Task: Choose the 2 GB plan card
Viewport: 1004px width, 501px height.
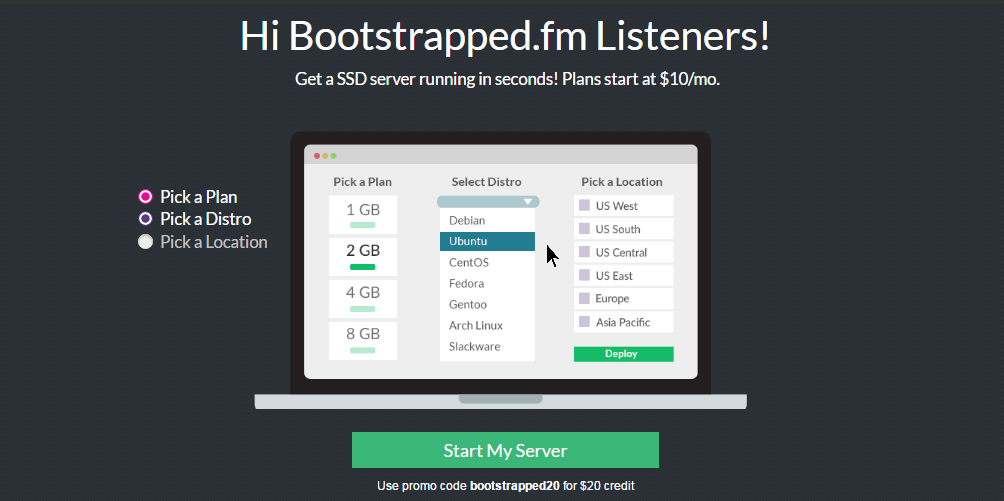Action: click(363, 257)
